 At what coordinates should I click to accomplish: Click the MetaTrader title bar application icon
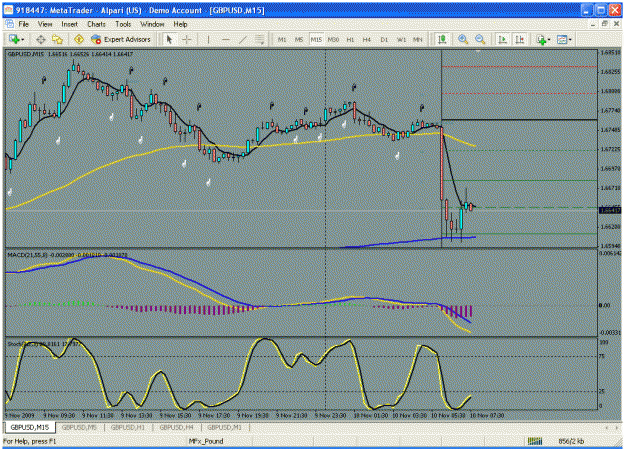click(8, 10)
